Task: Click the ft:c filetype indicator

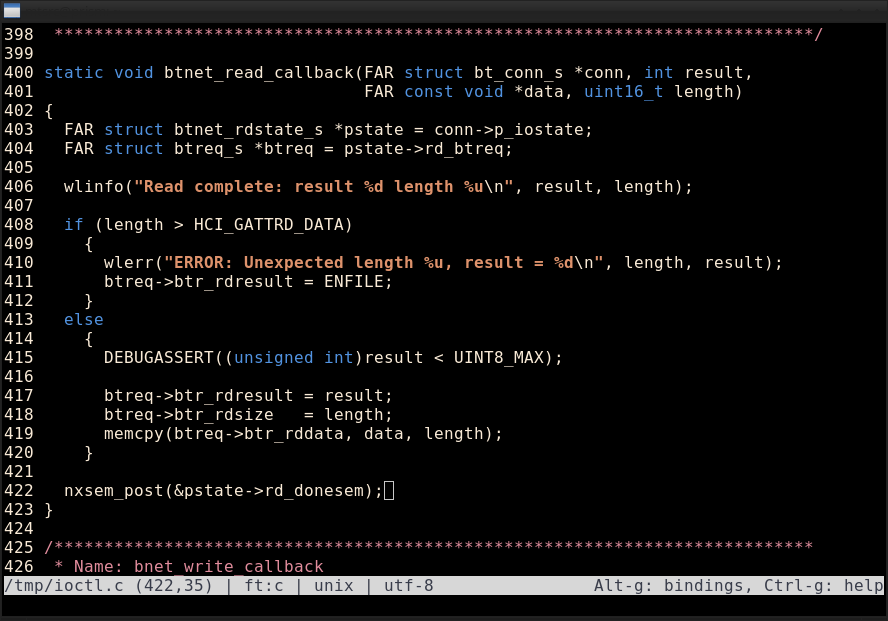Action: (263, 586)
